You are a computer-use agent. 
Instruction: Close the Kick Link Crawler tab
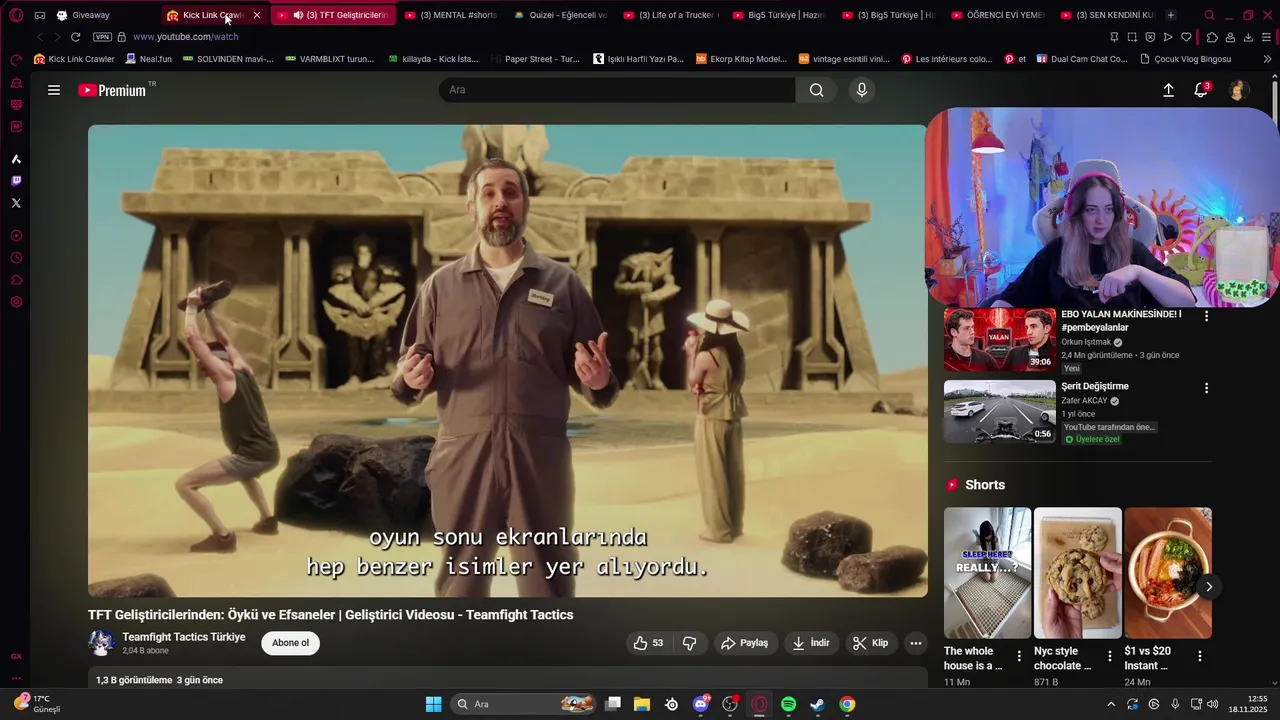point(257,15)
